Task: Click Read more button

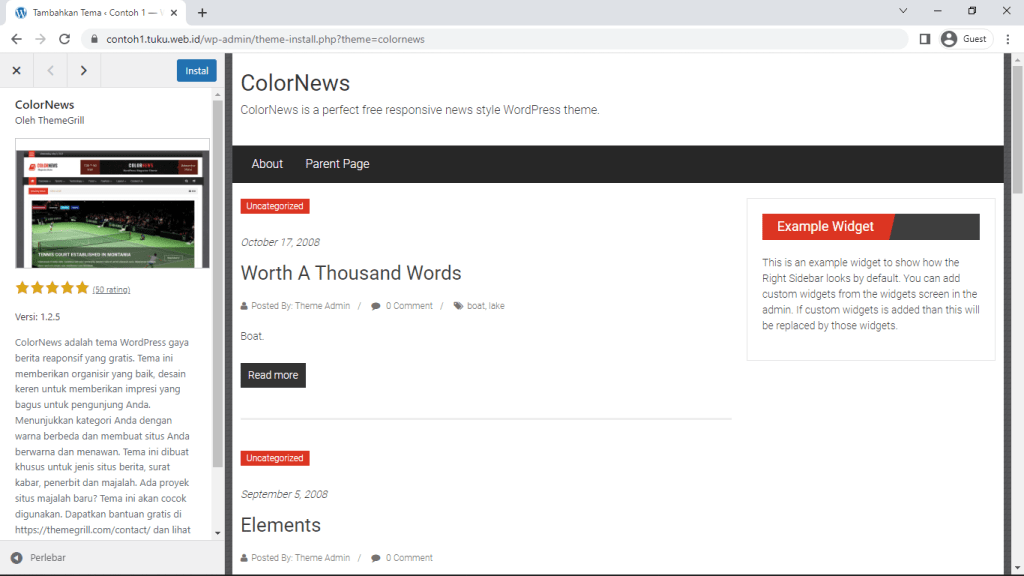Action: [273, 376]
